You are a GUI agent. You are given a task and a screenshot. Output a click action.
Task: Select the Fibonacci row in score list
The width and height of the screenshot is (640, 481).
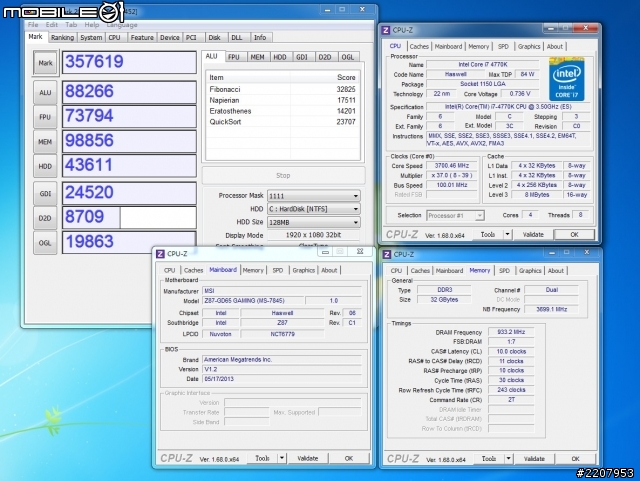(282, 89)
